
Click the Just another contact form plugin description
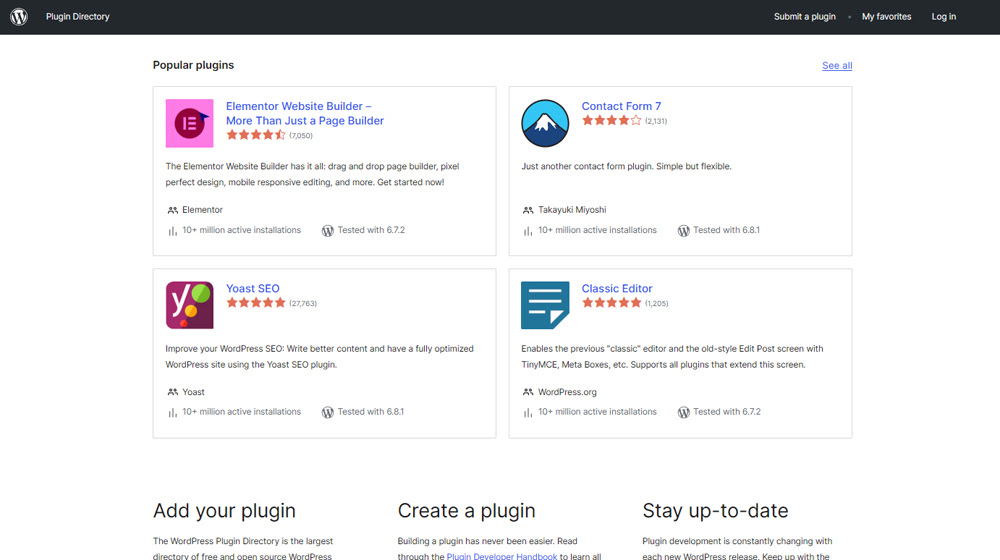pyautogui.click(x=626, y=166)
